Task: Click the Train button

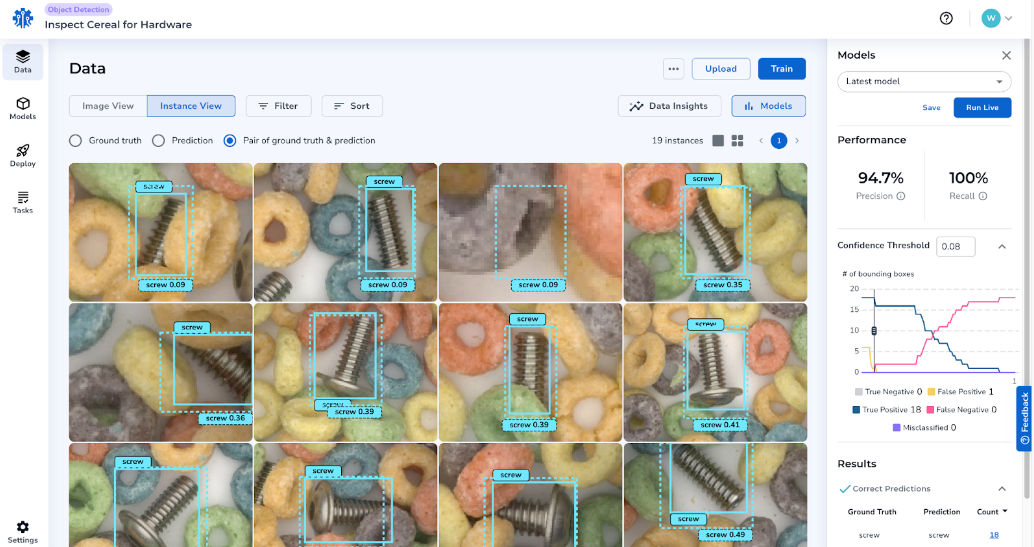Action: (781, 69)
